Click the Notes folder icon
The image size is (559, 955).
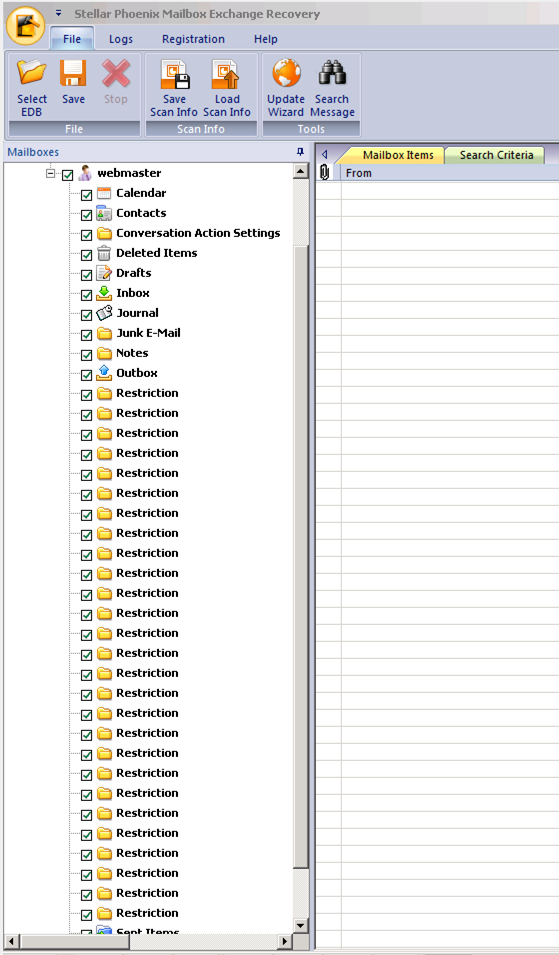point(105,353)
